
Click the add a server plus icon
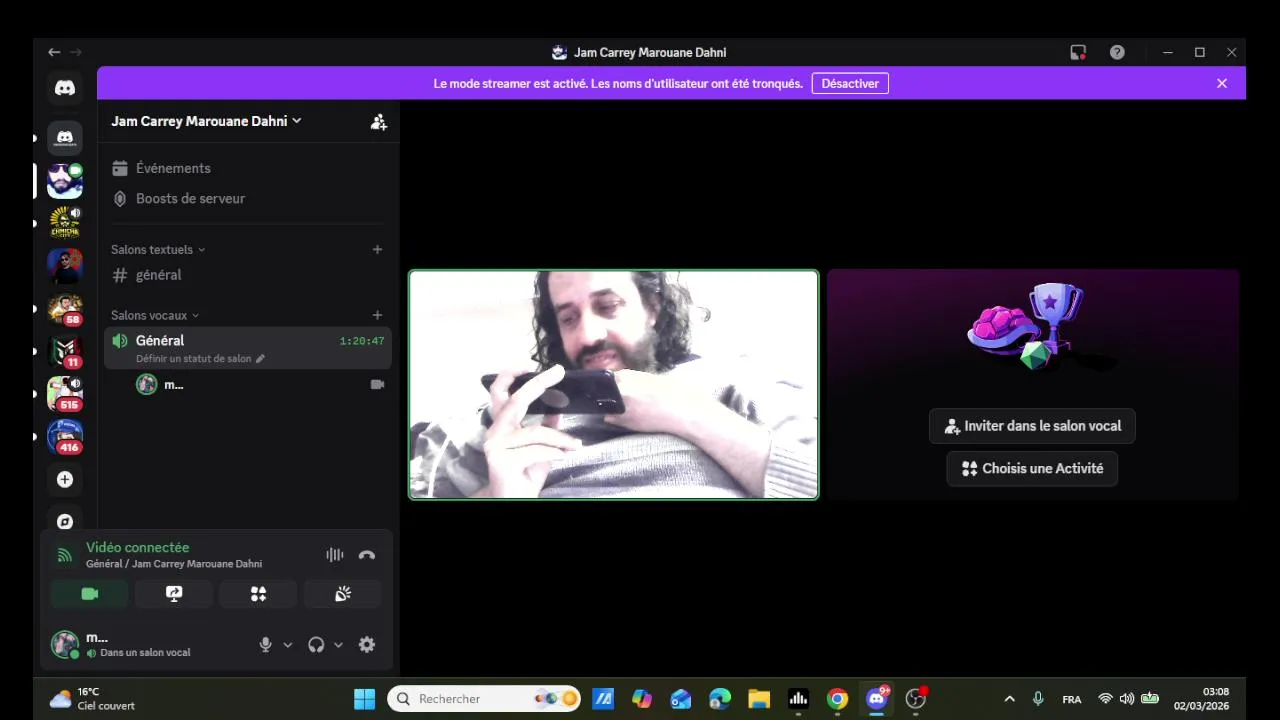click(x=65, y=480)
